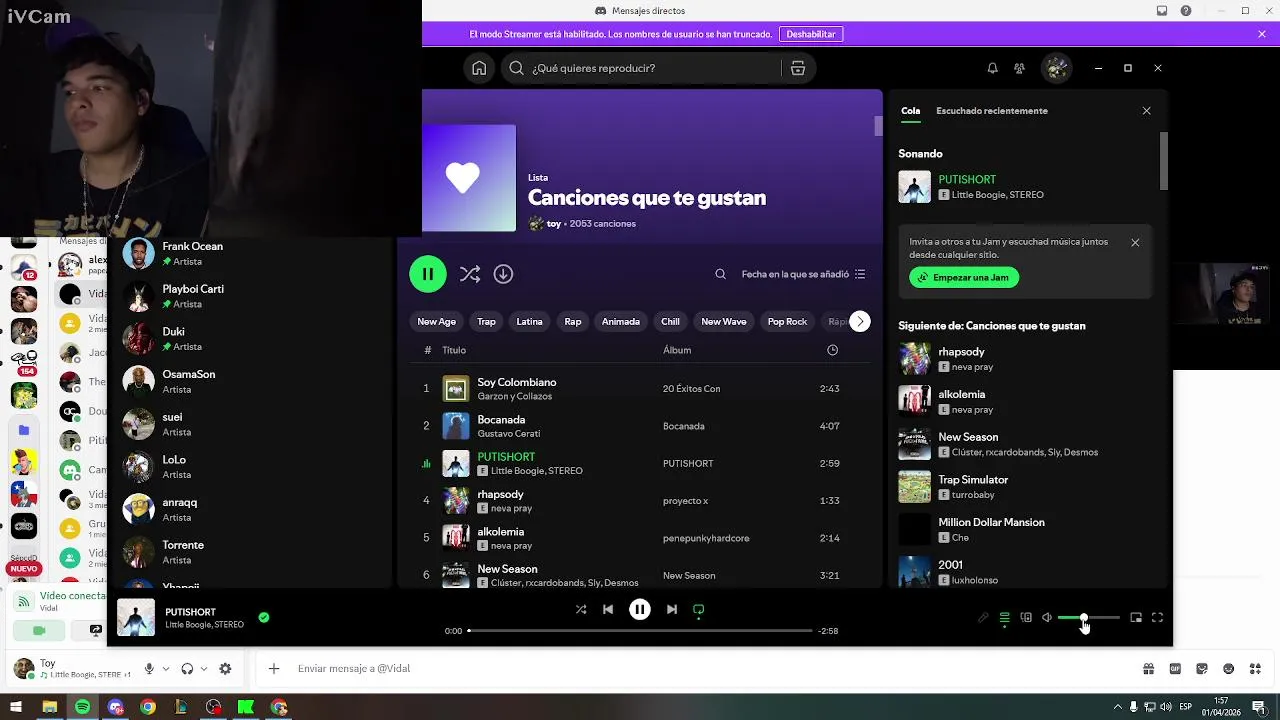
Task: Select the Animada filter chip
Action: pos(620,322)
